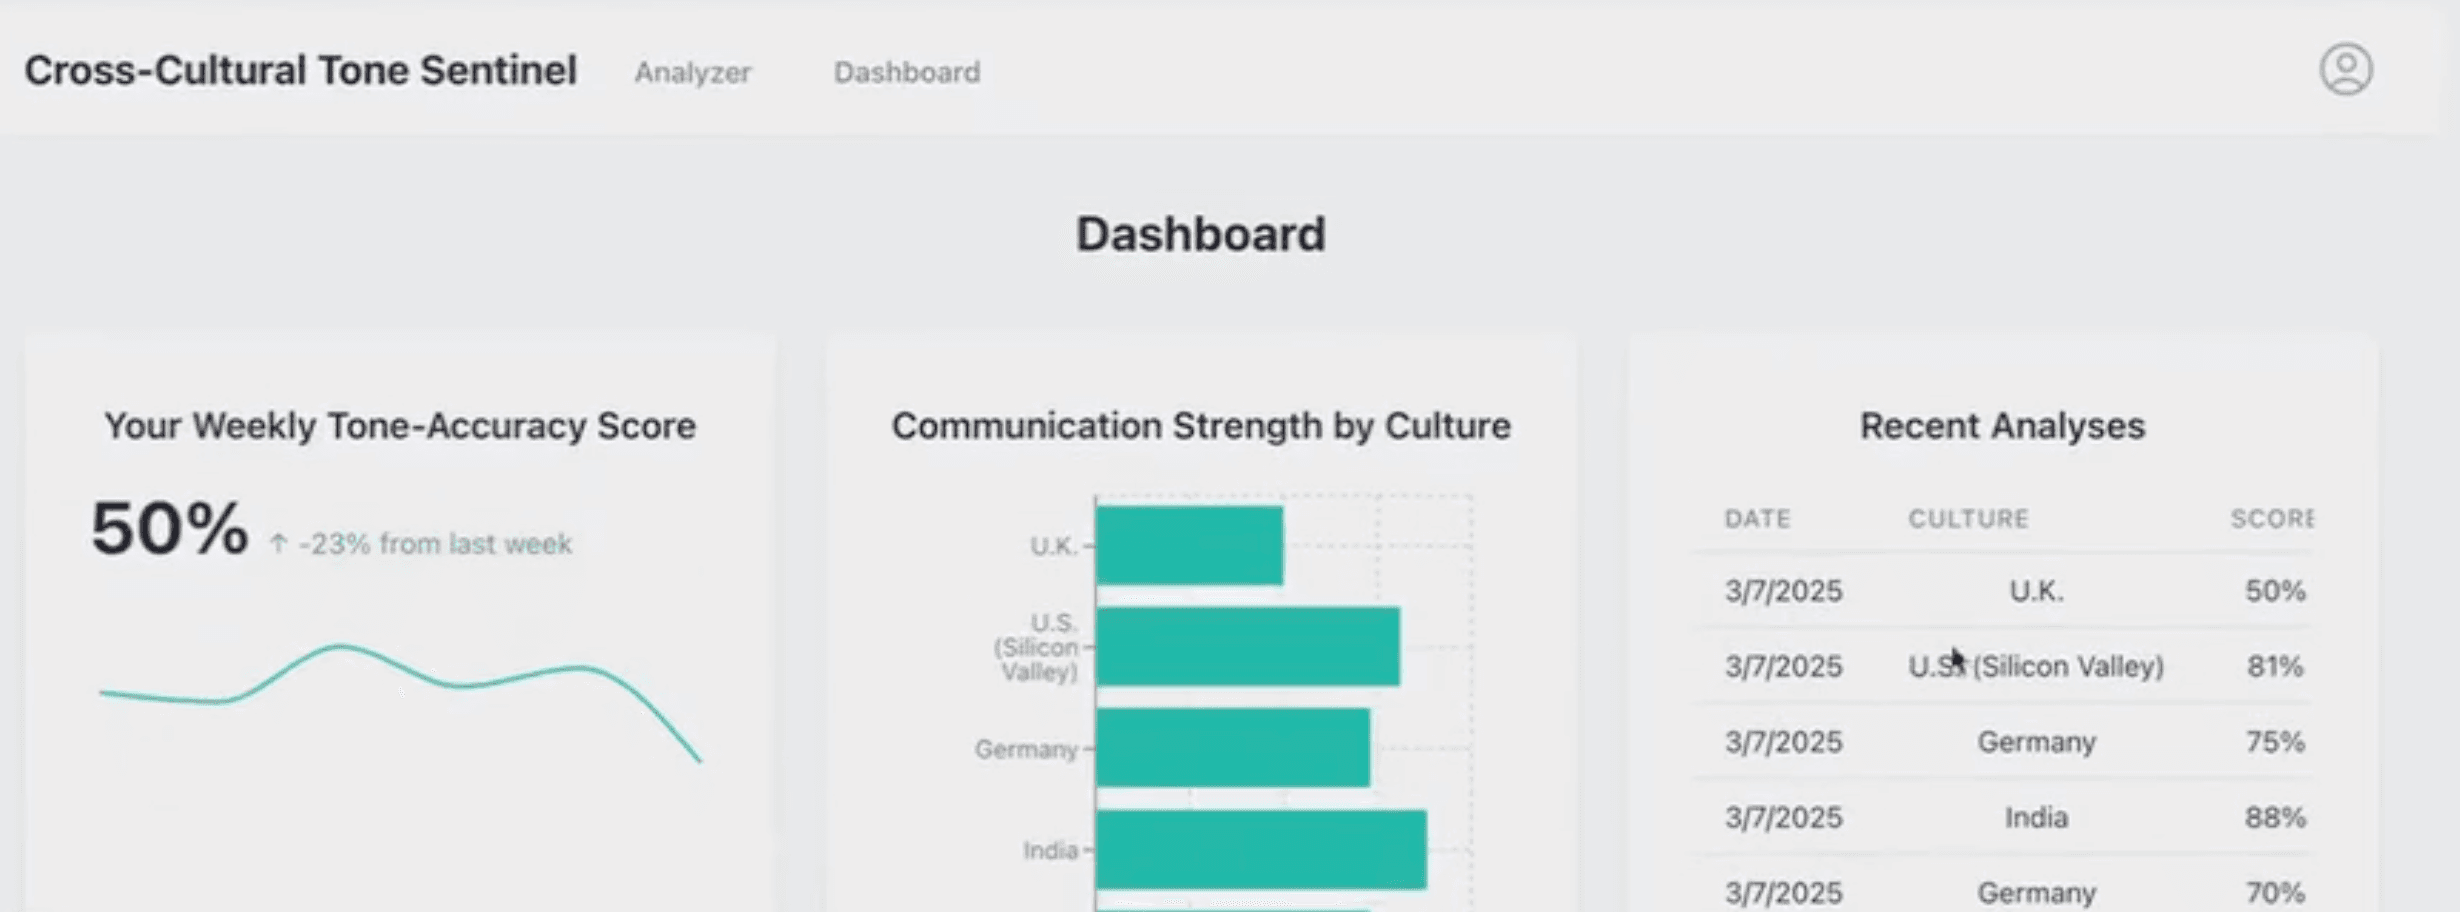Click the Recent Analyses card heading
This screenshot has width=2460, height=912.
tap(2002, 426)
